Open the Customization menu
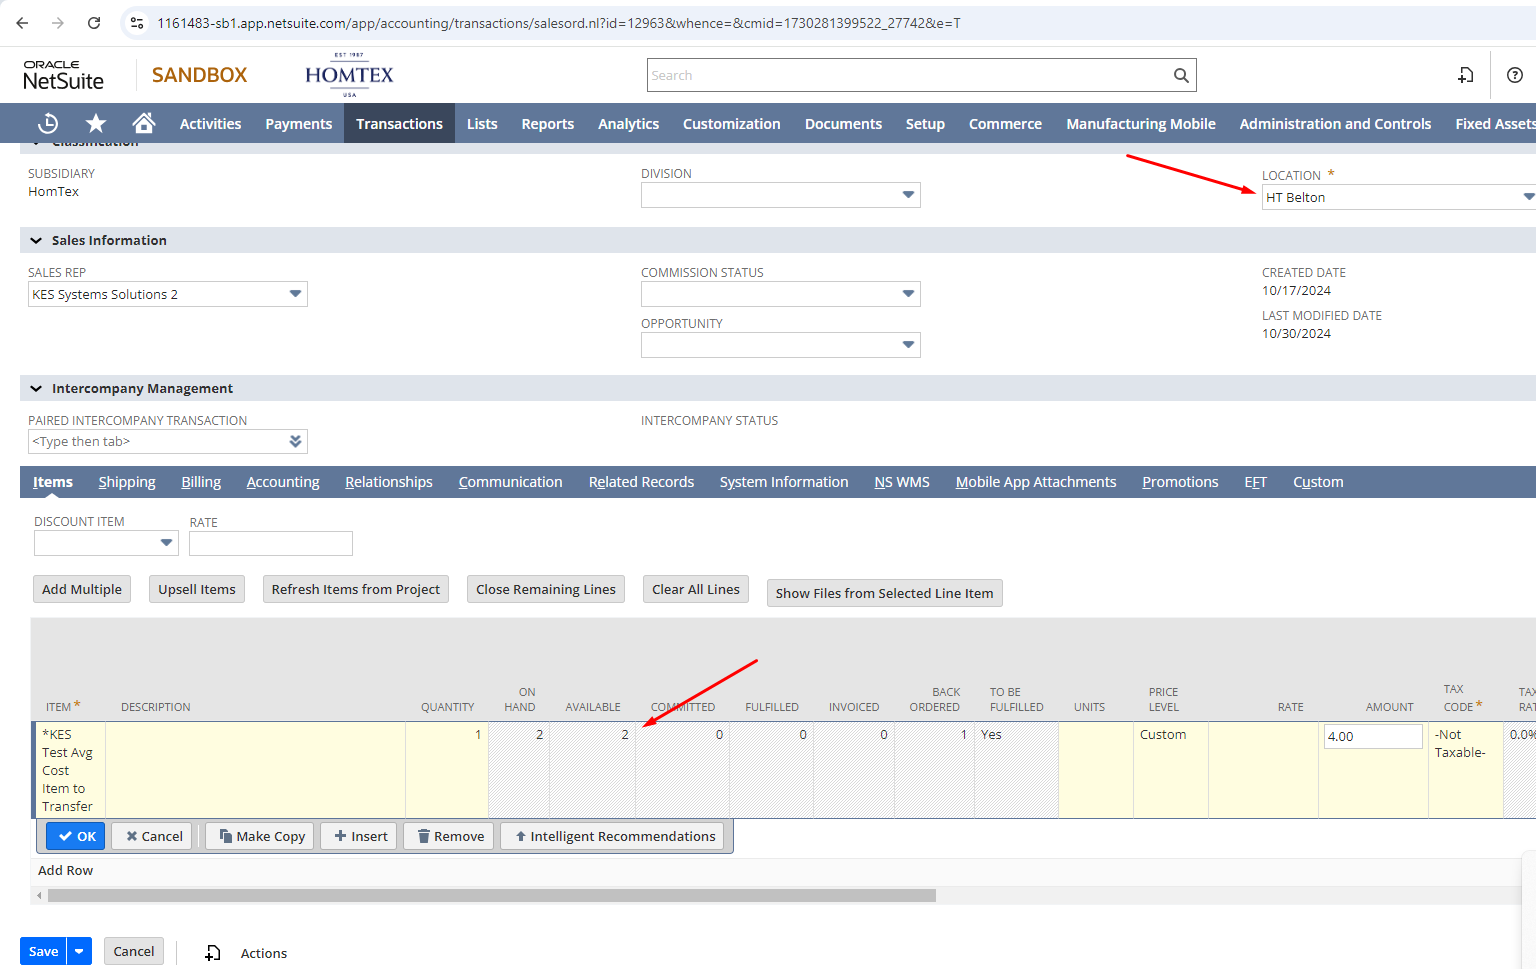This screenshot has width=1536, height=969. (731, 123)
